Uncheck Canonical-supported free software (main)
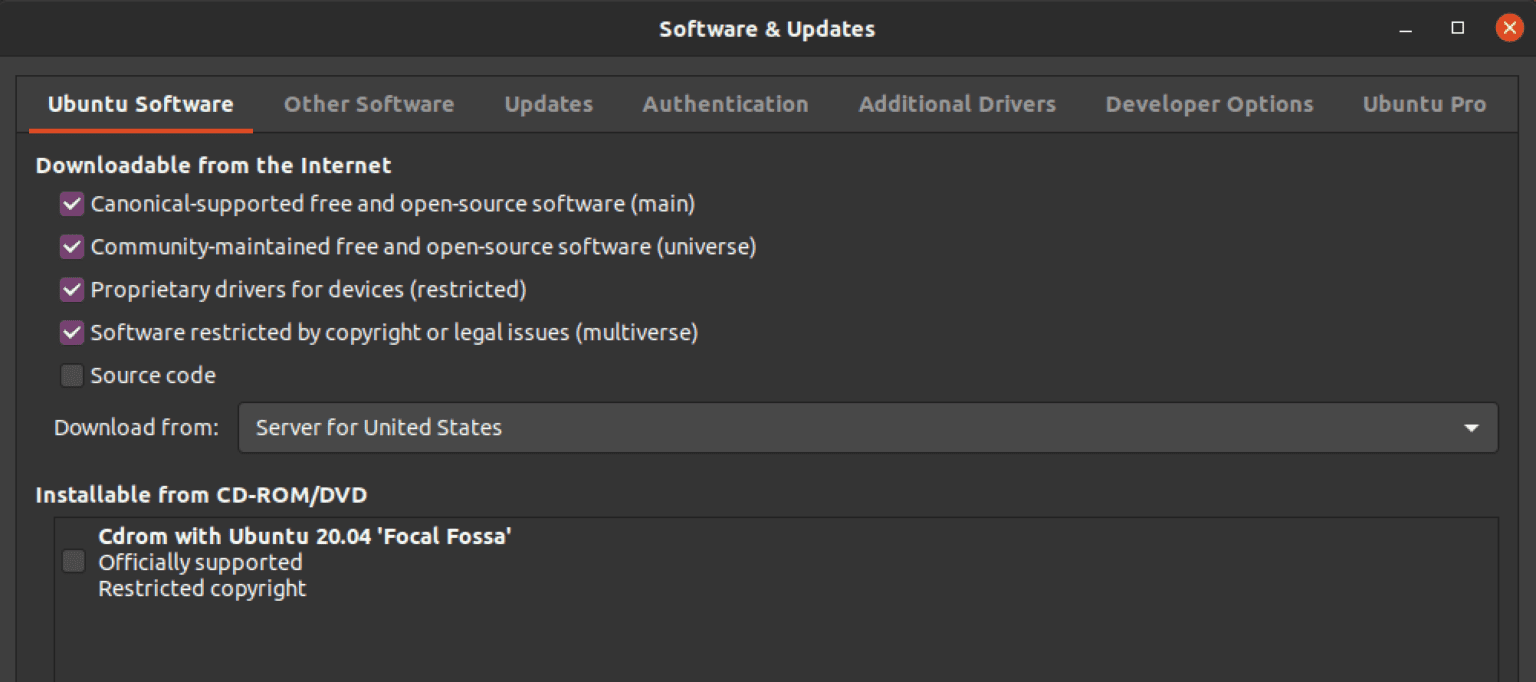Screen dimensions: 1536x682 click(x=71, y=204)
